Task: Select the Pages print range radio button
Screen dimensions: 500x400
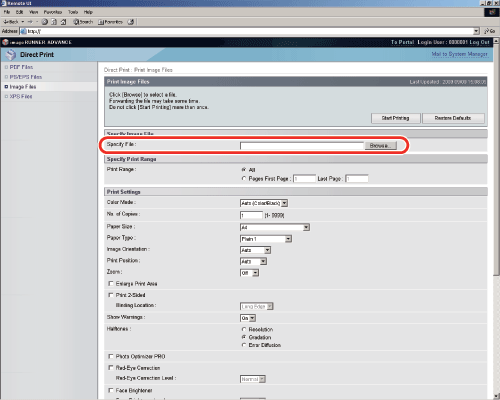Action: tap(244, 179)
